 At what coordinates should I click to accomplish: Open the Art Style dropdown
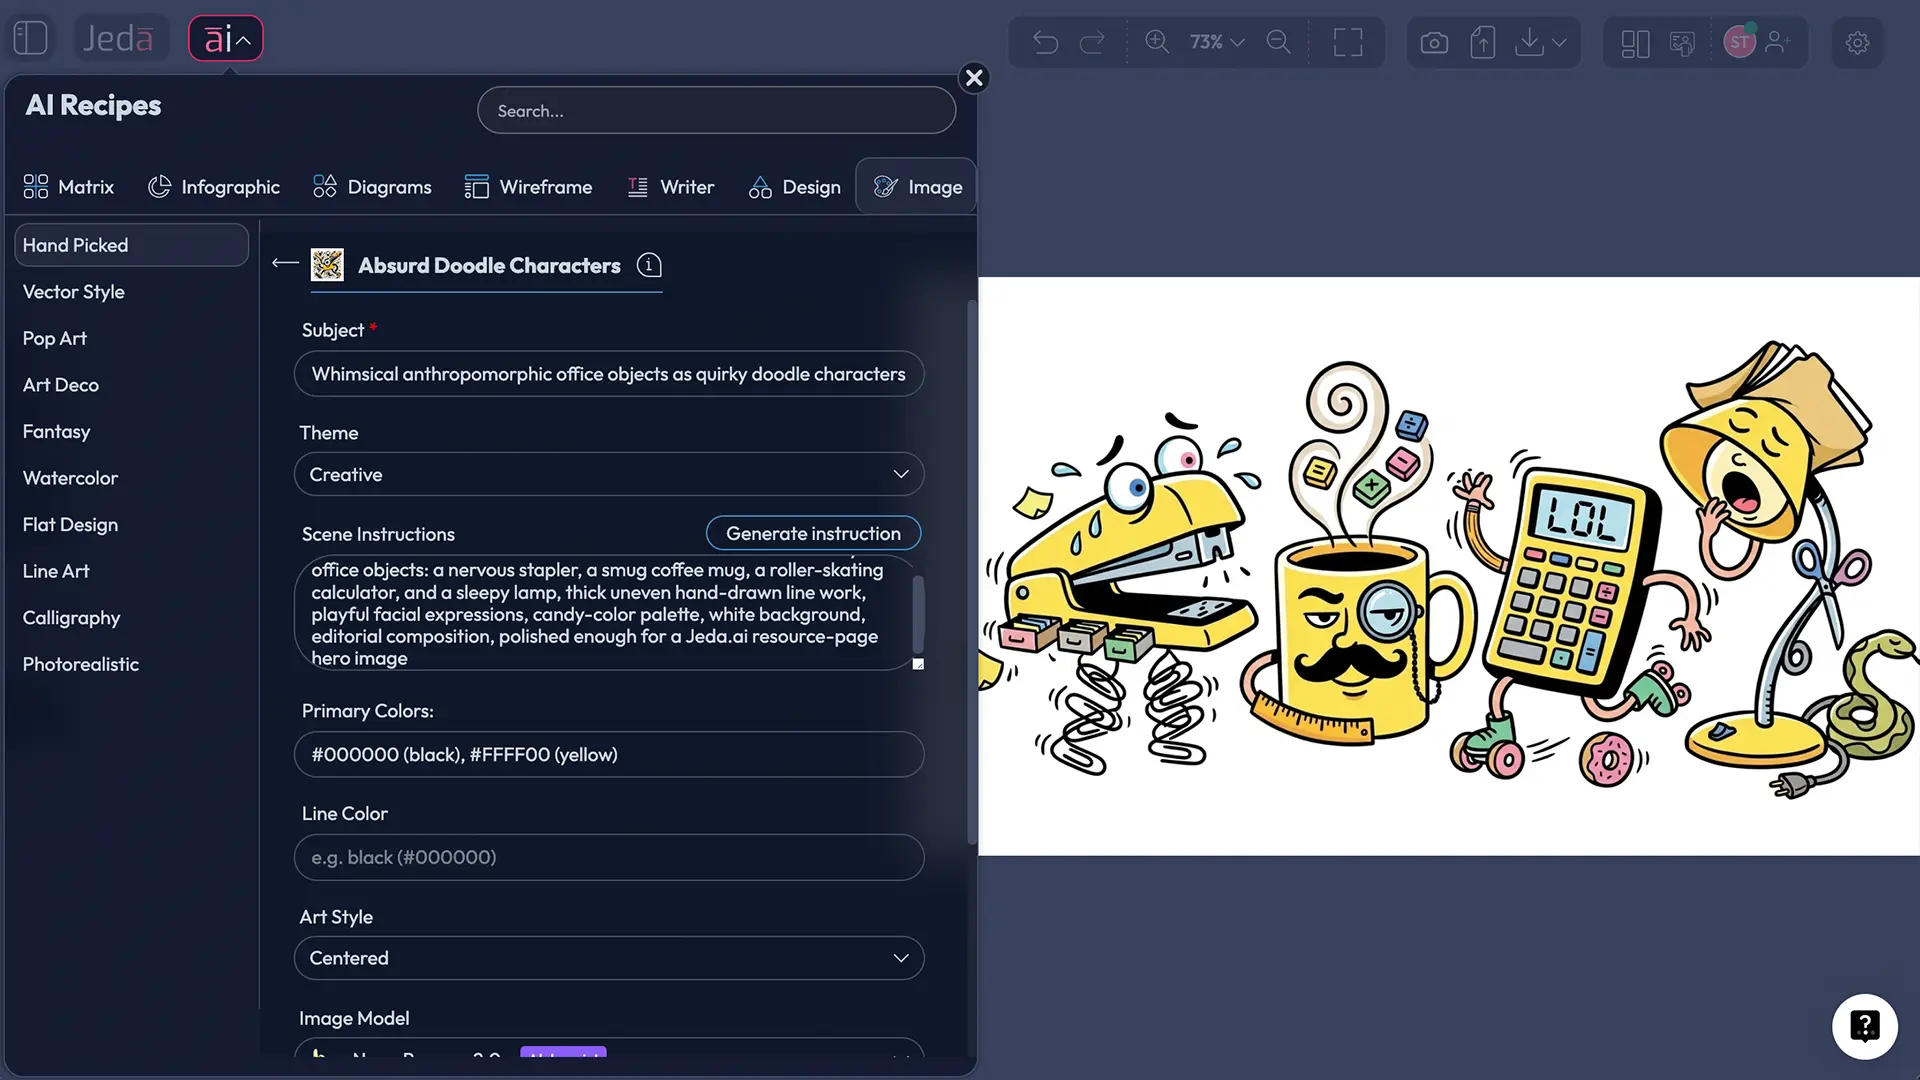(x=609, y=958)
